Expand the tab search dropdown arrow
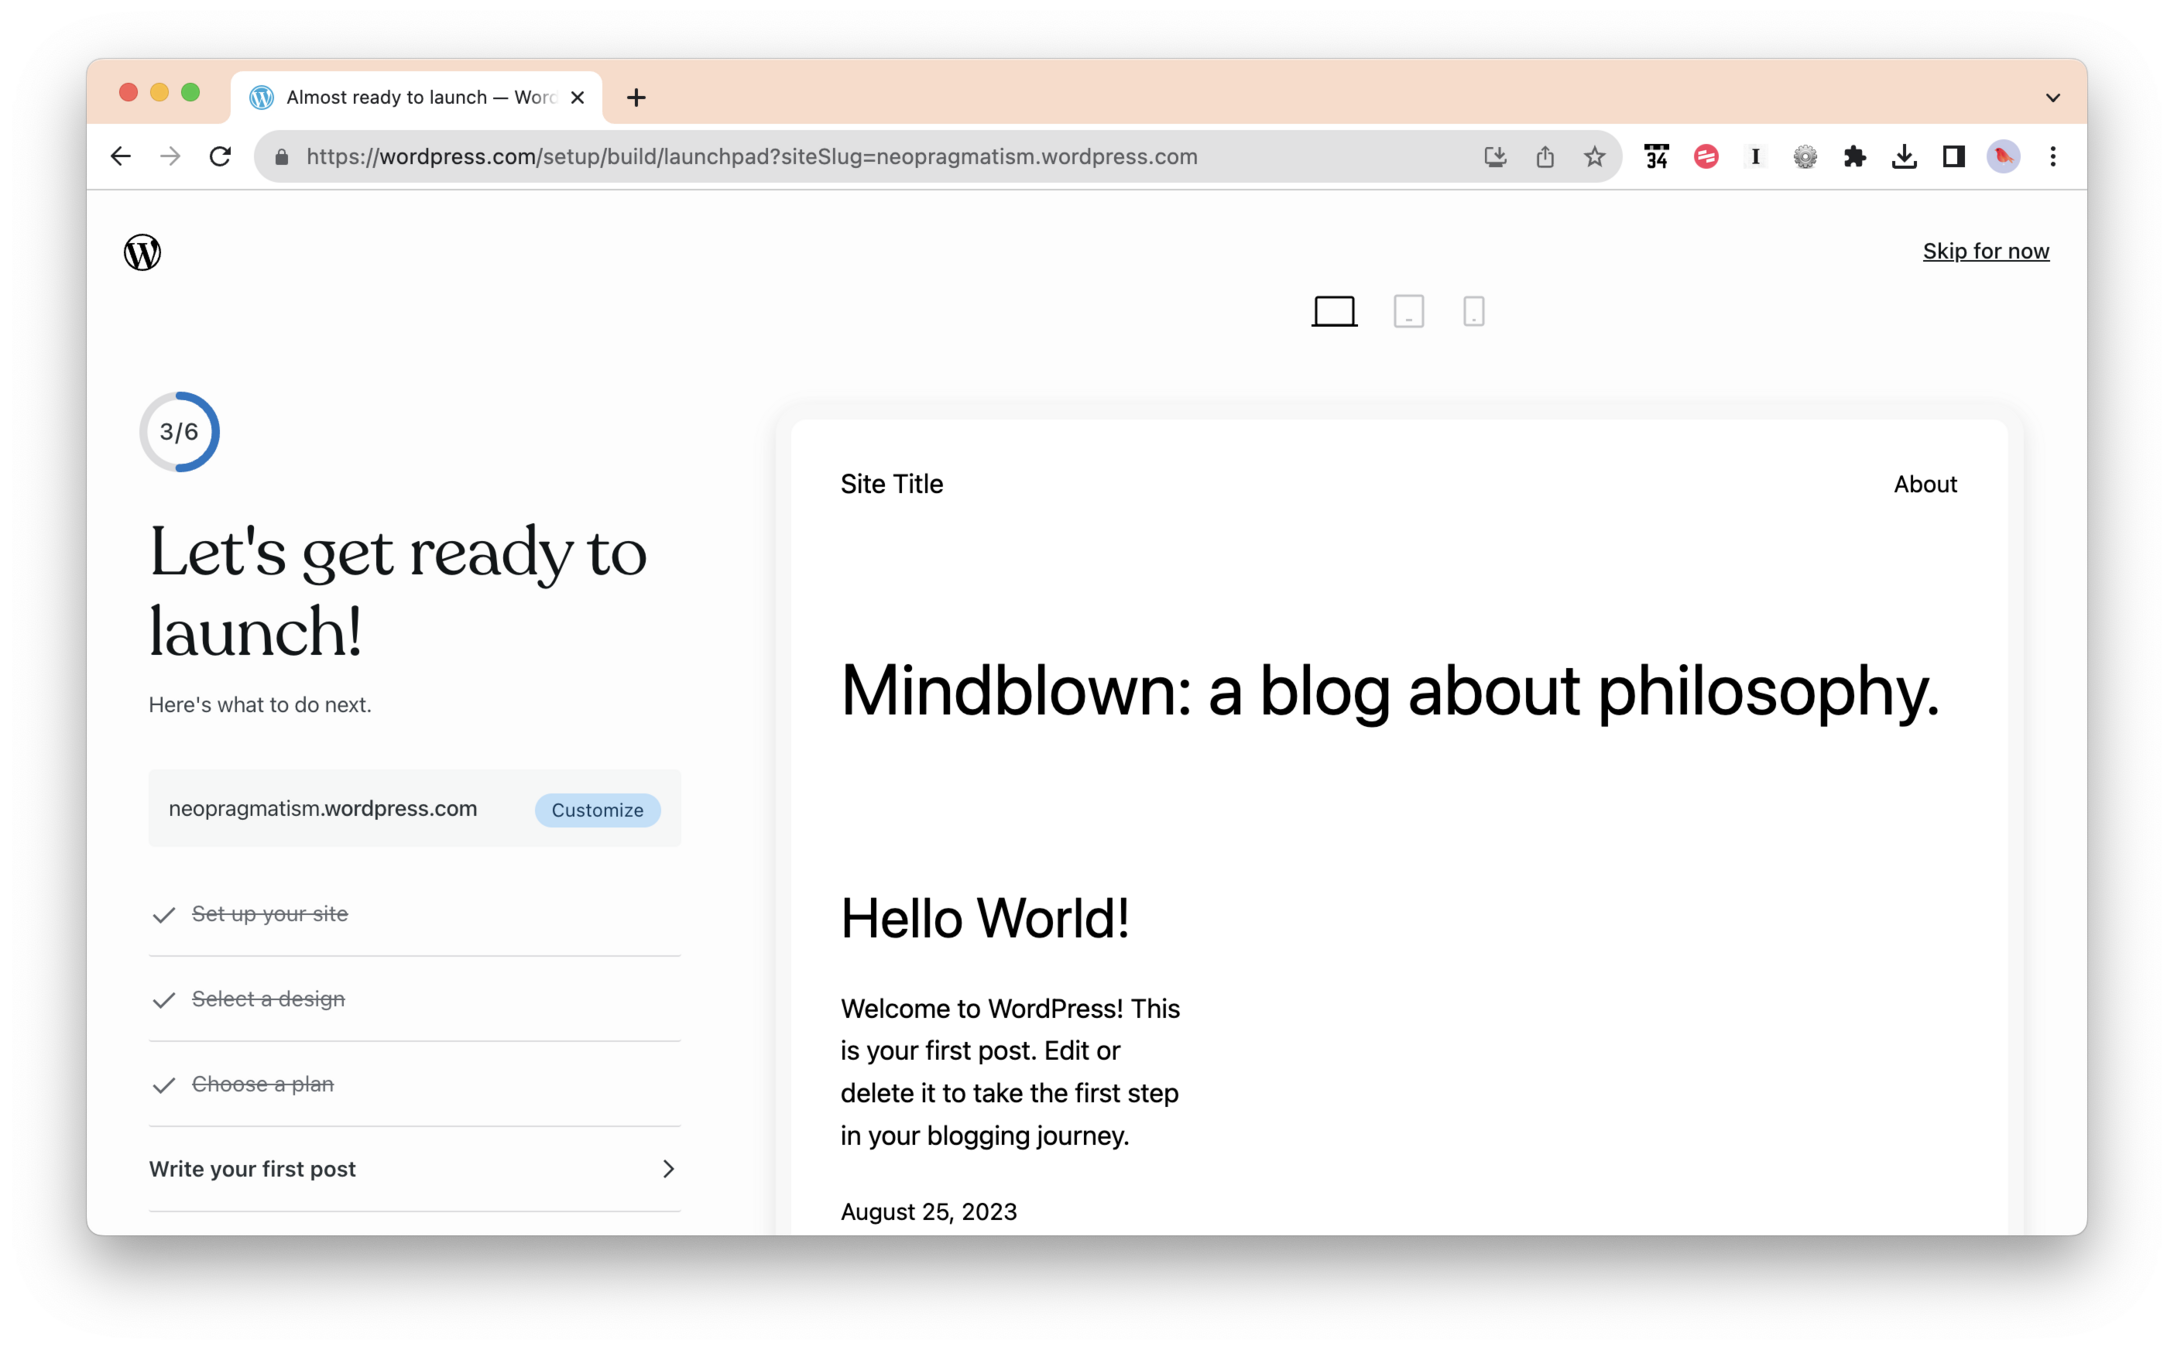Viewport: 2174px width, 1350px height. [x=2052, y=98]
